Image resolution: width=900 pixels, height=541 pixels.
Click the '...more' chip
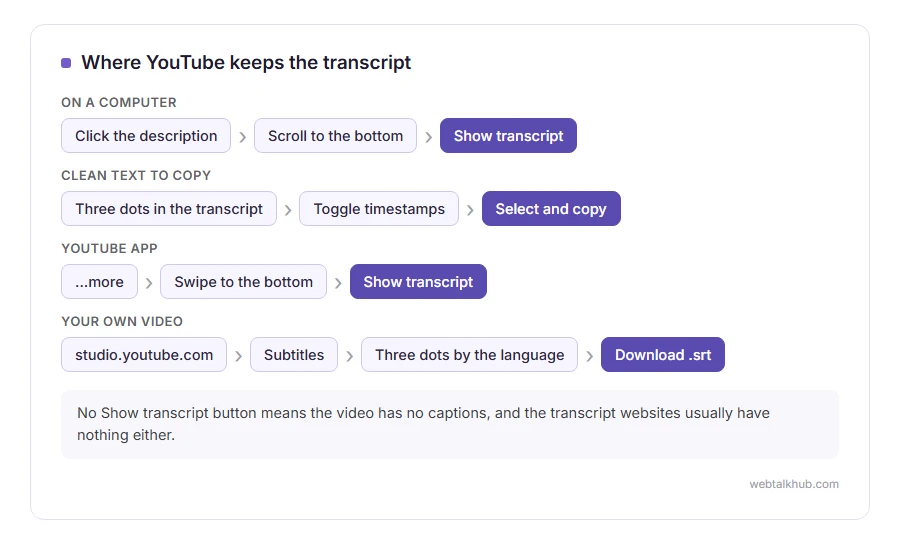pos(99,281)
